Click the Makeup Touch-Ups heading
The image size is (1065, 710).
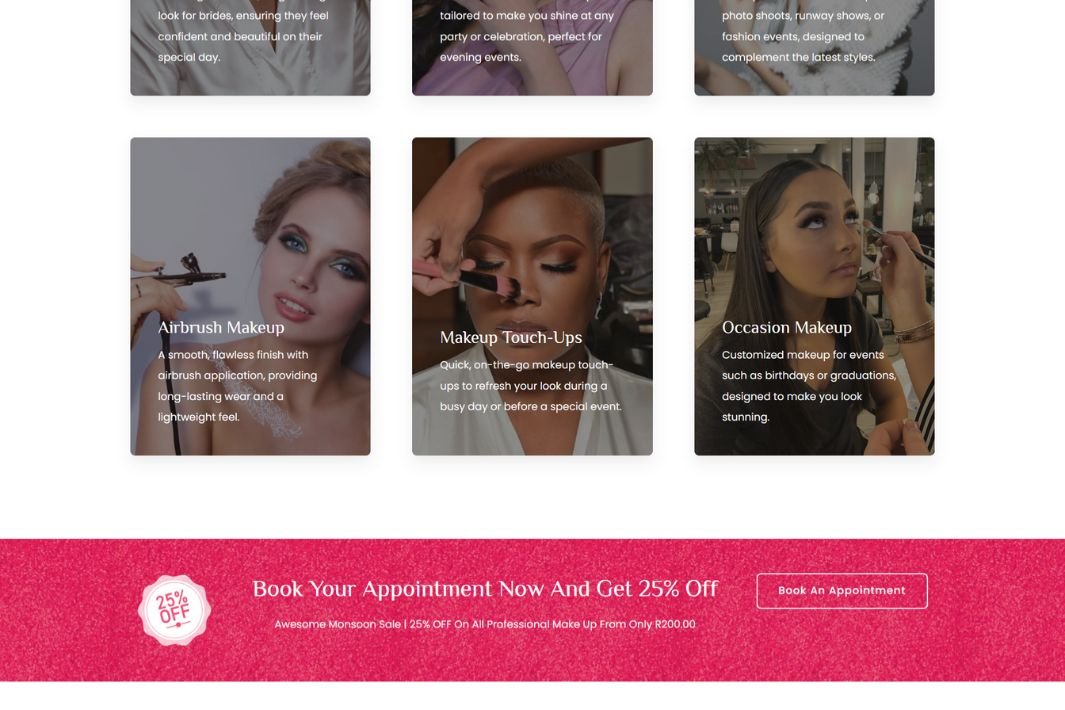(511, 337)
